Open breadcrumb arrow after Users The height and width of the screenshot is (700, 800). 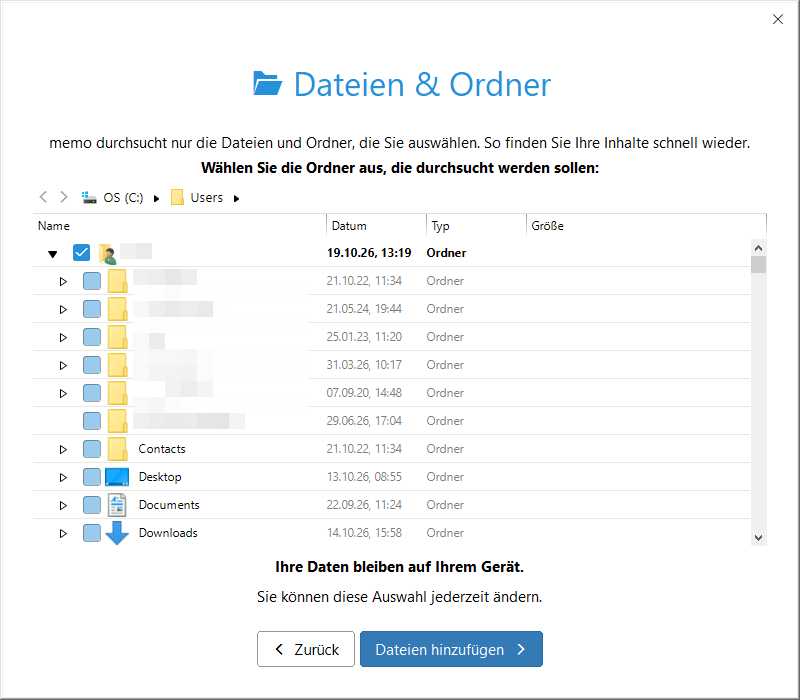pos(236,198)
